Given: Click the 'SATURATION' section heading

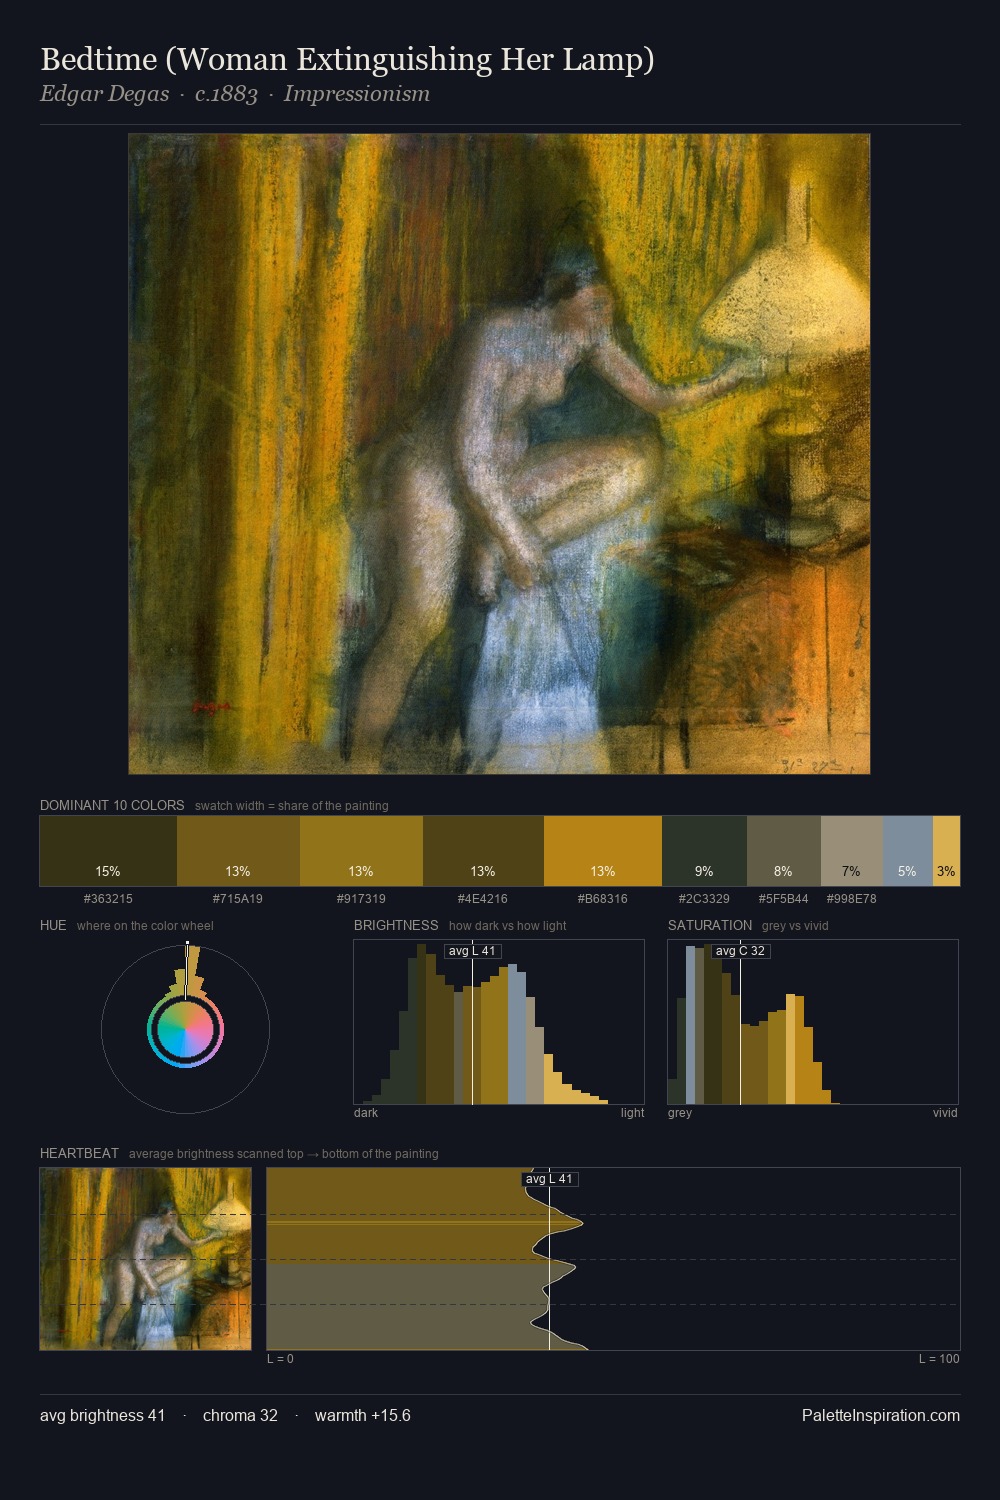Looking at the screenshot, I should point(710,925).
